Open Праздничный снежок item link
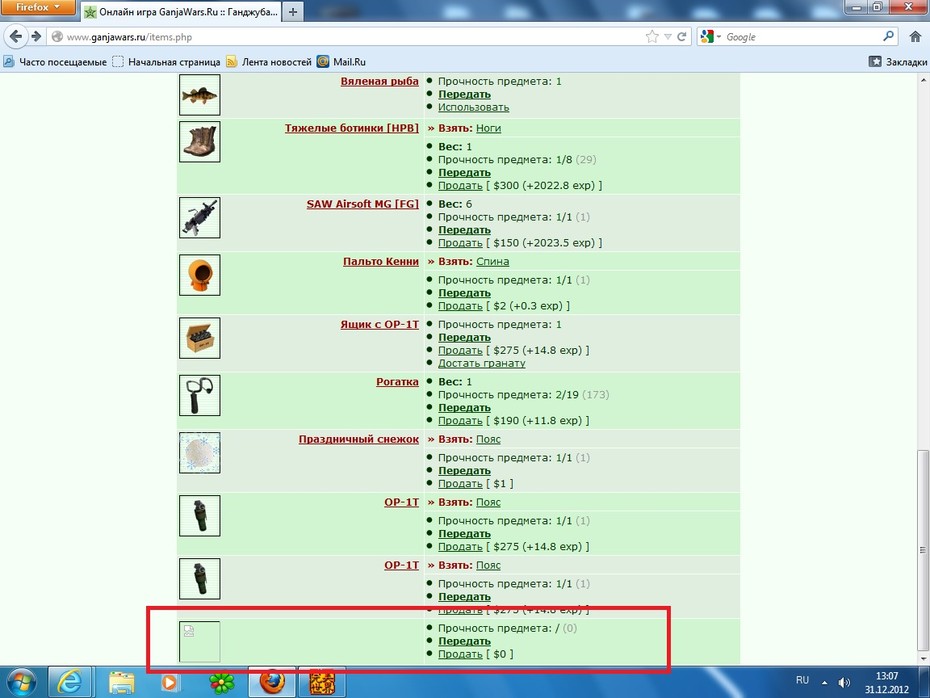The image size is (930, 698). (x=359, y=439)
